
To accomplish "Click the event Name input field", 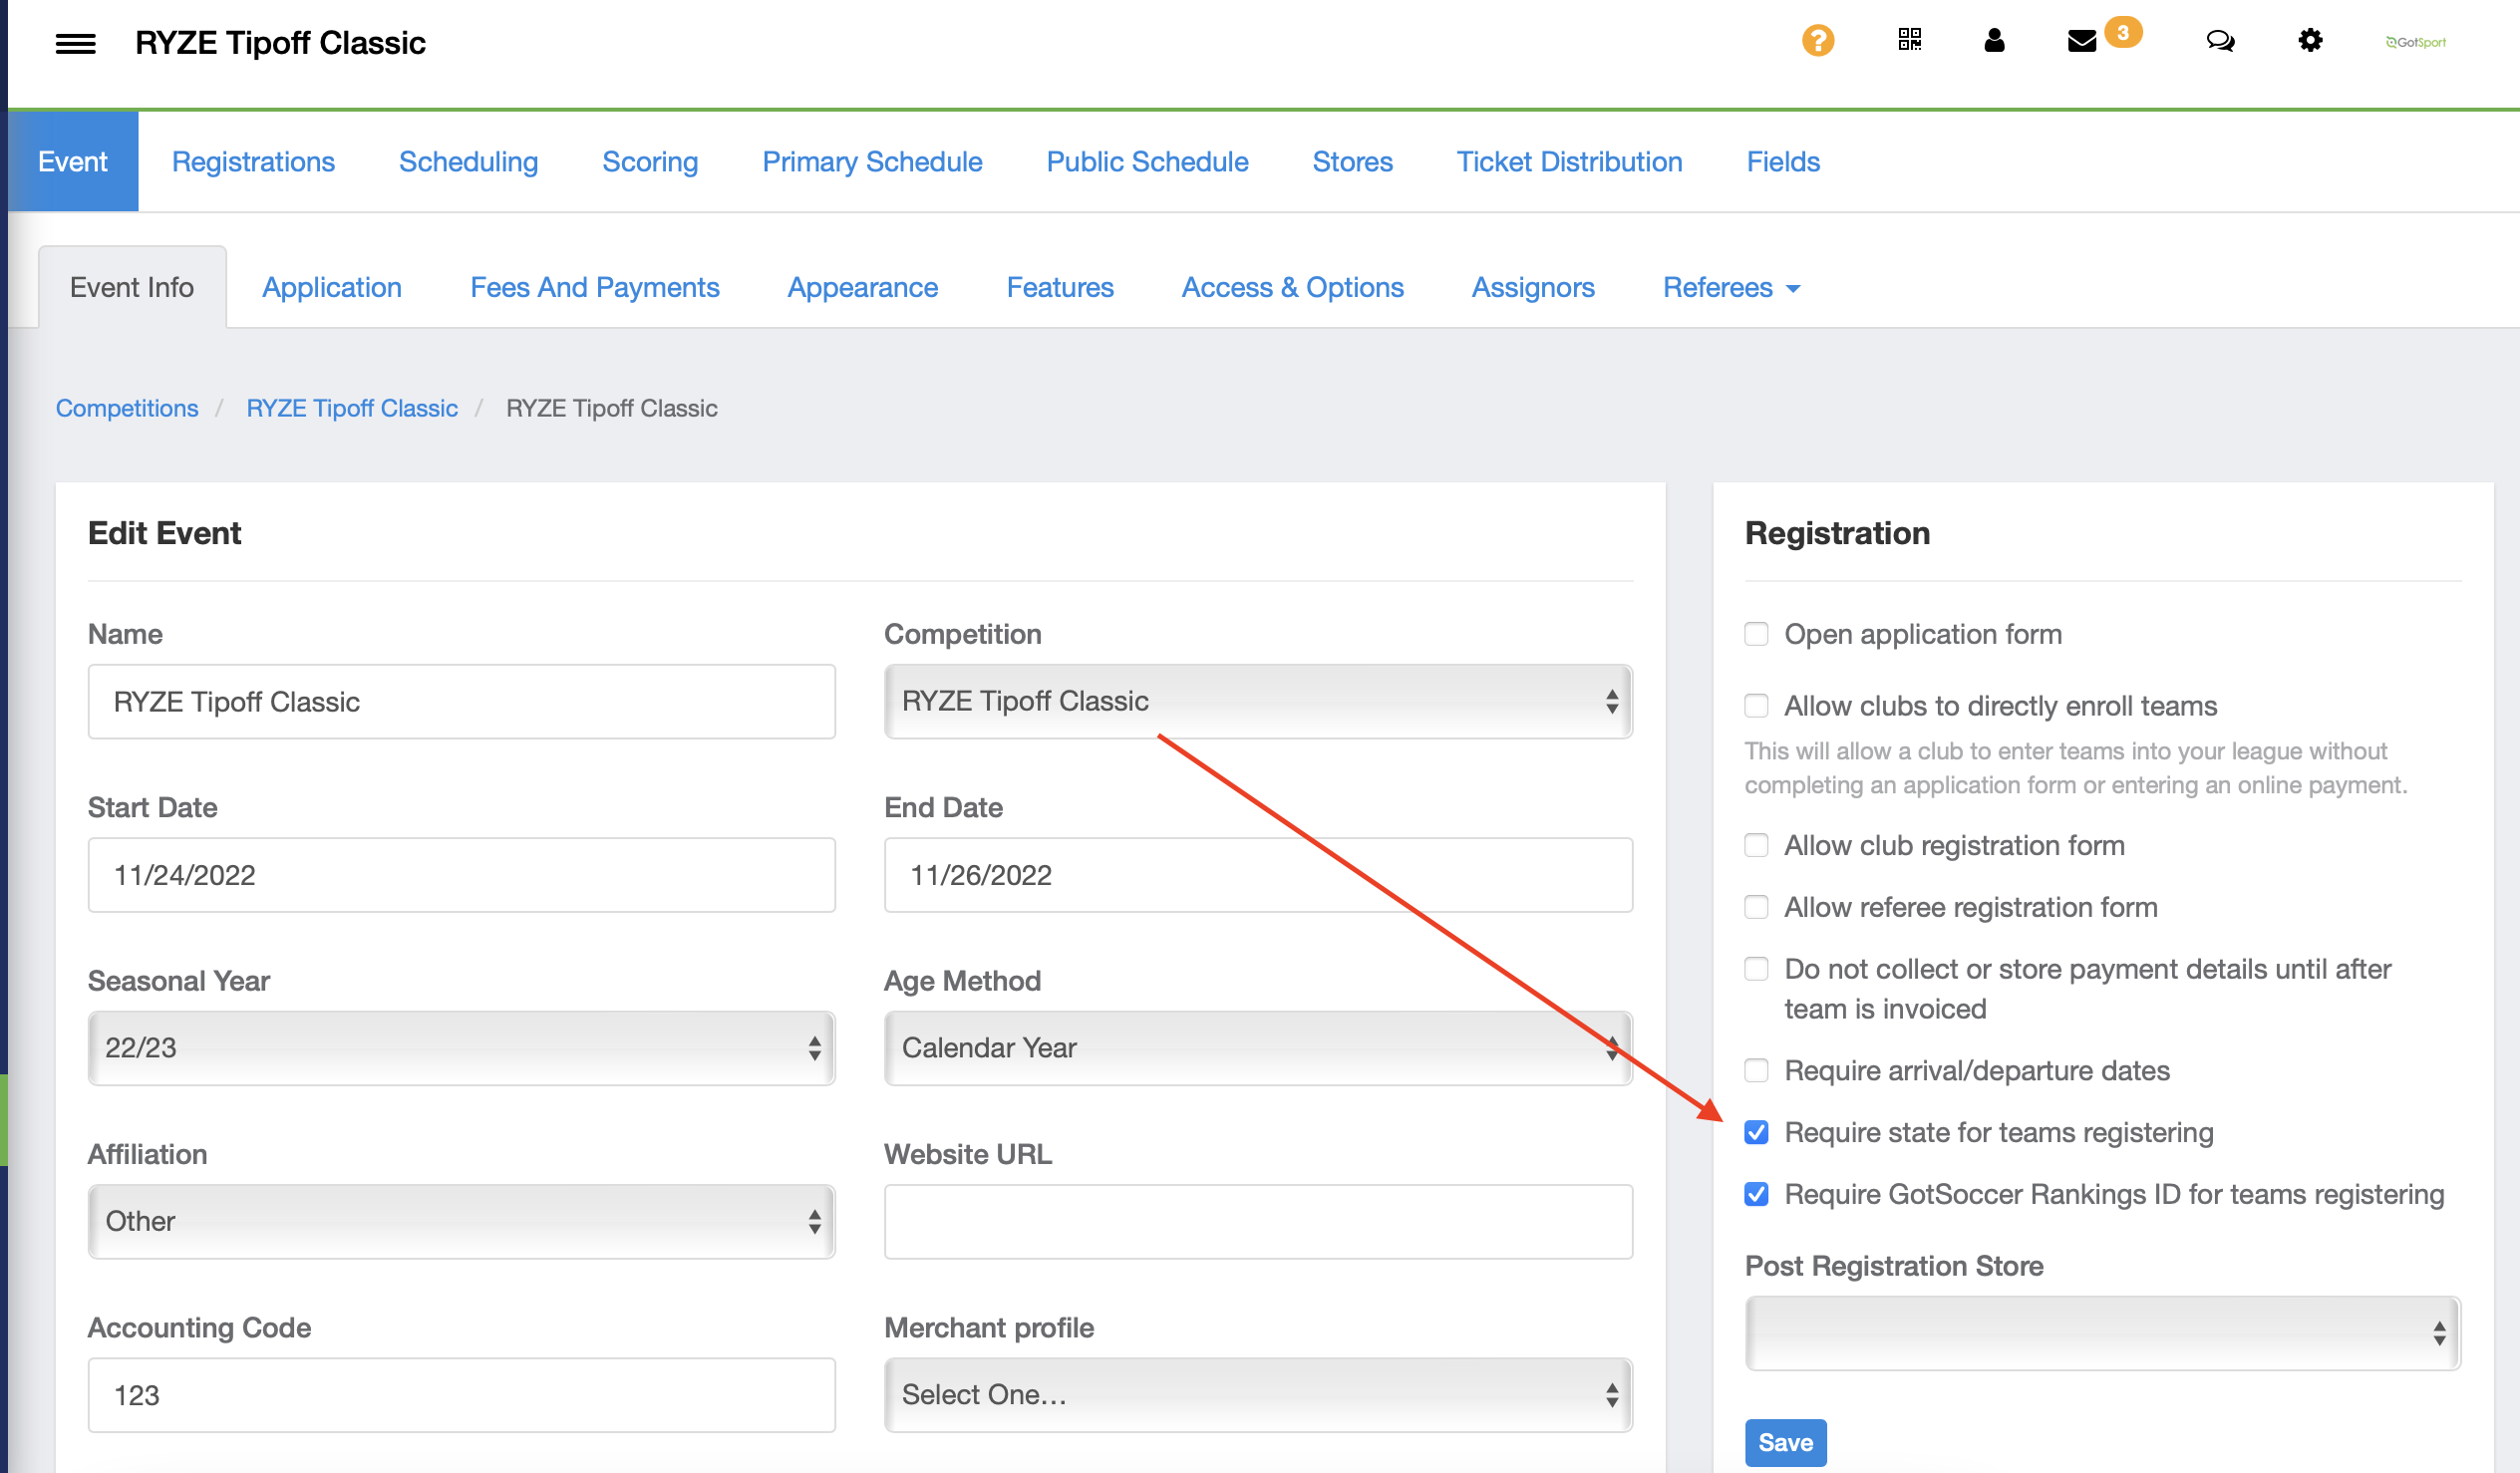I will click(x=461, y=701).
